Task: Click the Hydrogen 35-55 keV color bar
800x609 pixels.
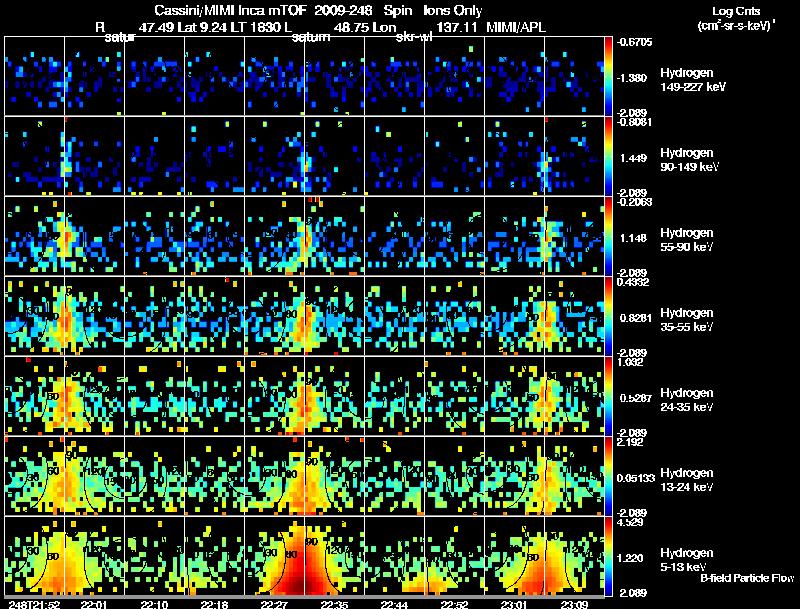Action: [608, 316]
